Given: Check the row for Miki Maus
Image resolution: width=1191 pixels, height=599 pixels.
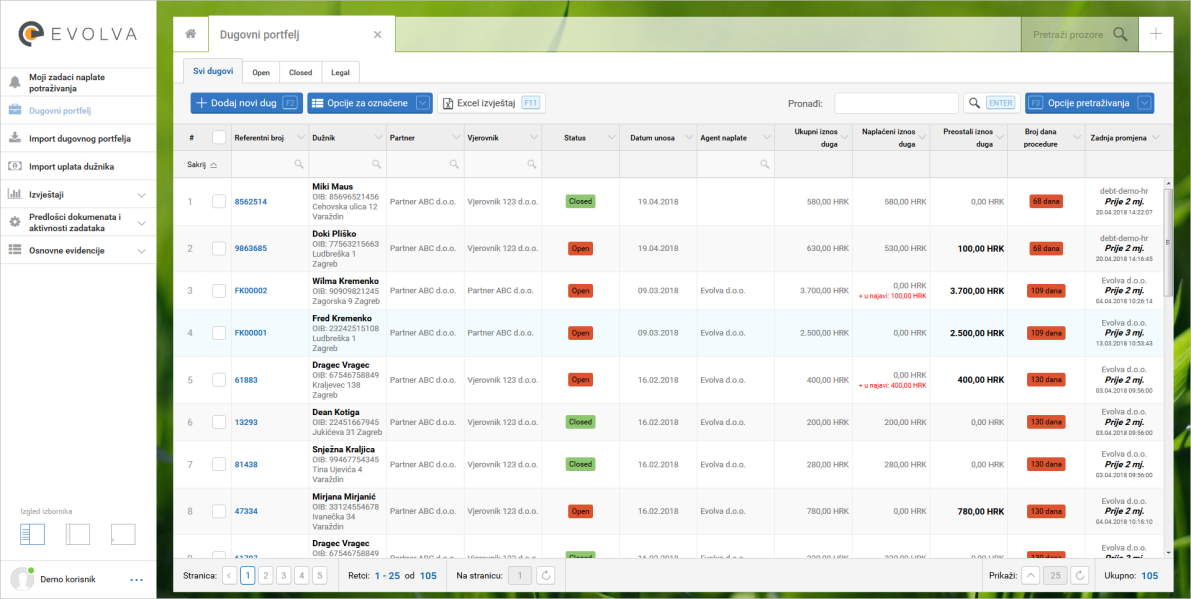Looking at the screenshot, I should [x=219, y=201].
